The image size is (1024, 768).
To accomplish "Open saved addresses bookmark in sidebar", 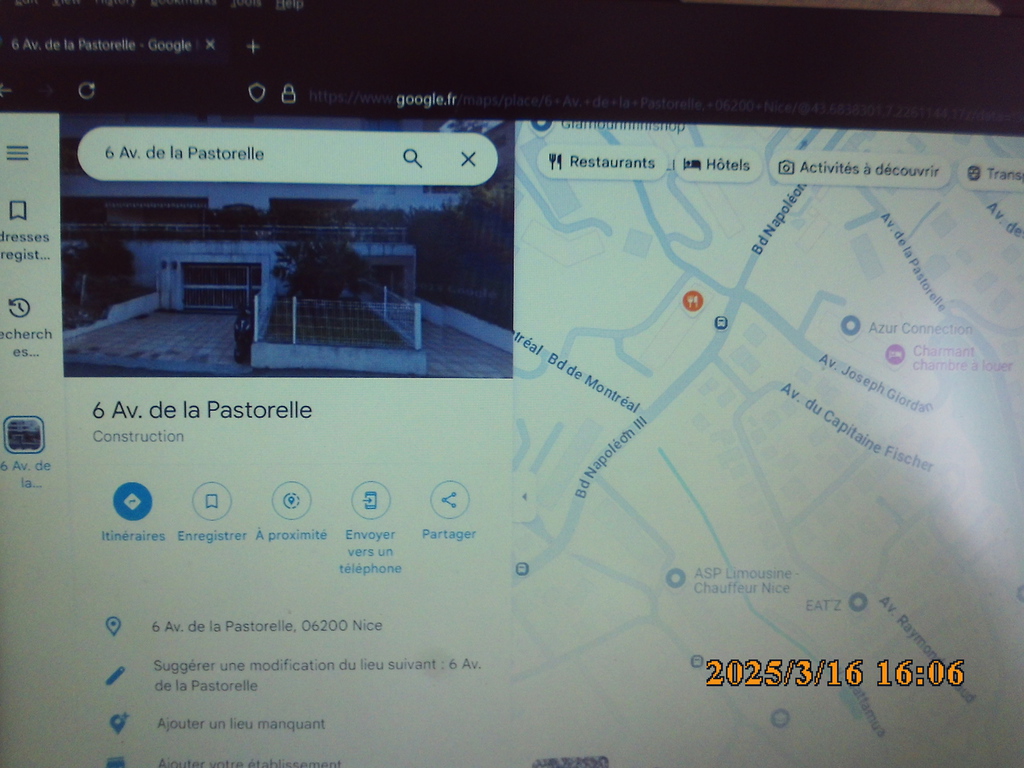I will click(x=18, y=211).
